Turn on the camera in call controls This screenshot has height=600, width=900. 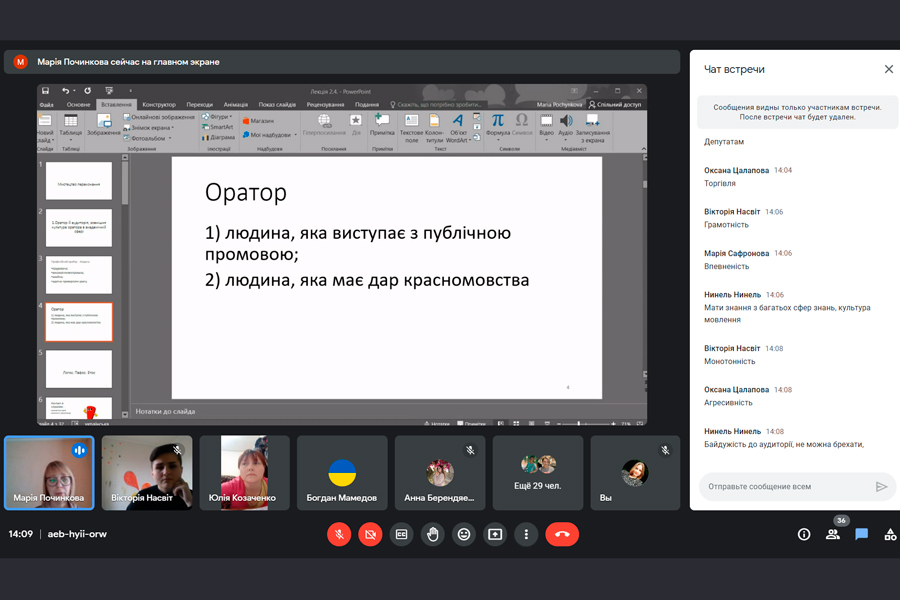(x=370, y=534)
